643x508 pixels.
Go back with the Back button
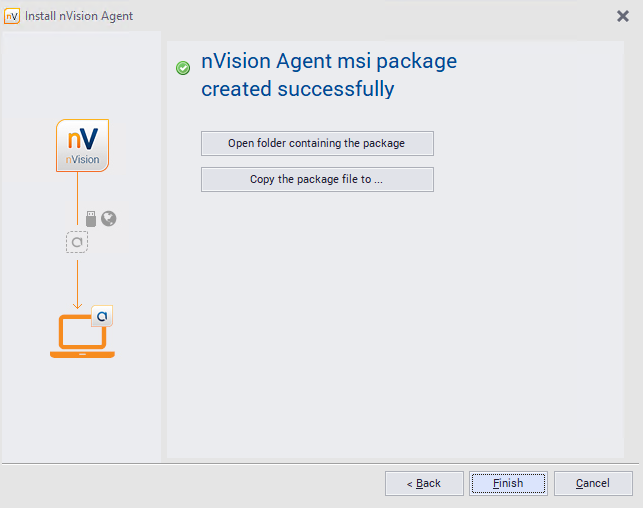[424, 483]
